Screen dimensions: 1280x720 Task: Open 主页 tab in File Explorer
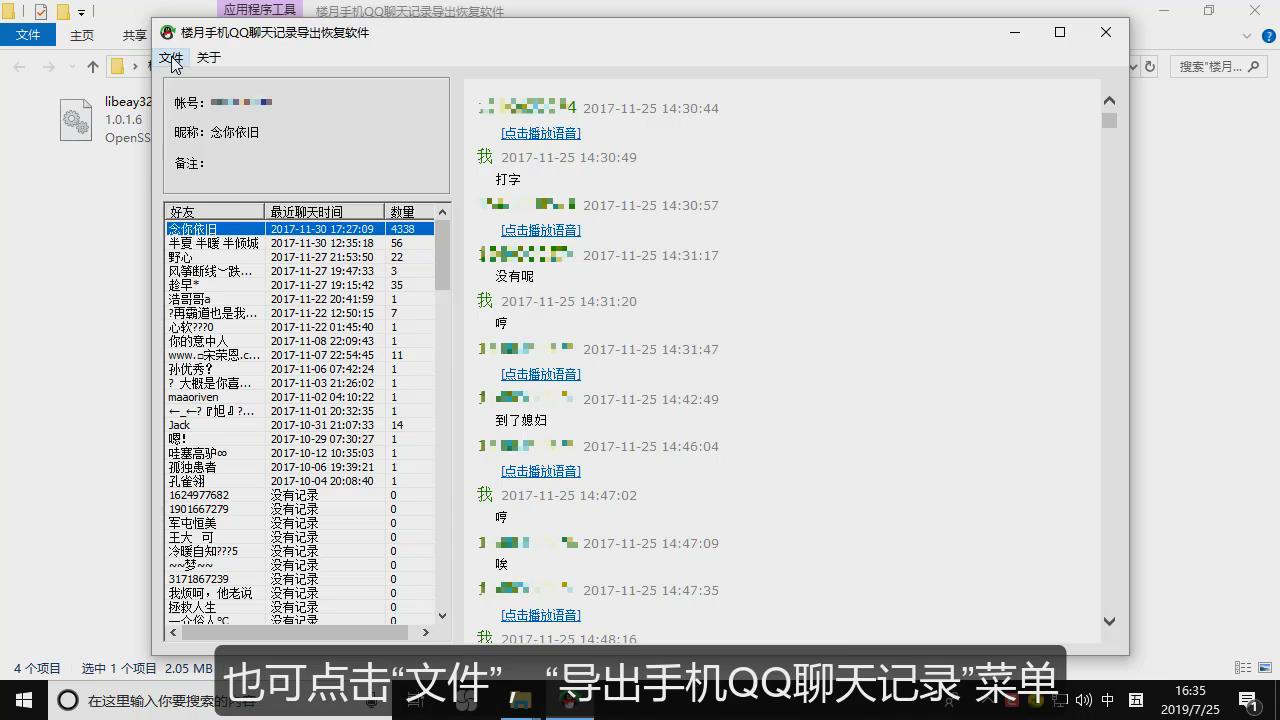tap(82, 35)
